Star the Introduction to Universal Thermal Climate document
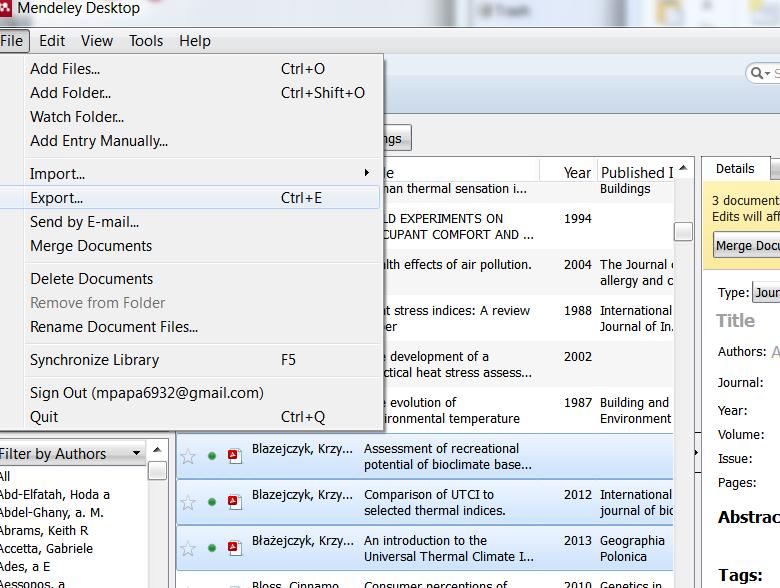This screenshot has height=588, width=780. tap(188, 549)
